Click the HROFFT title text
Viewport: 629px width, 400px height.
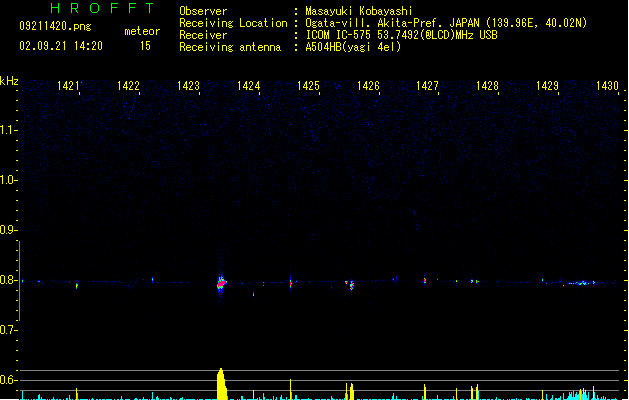pyautogui.click(x=102, y=8)
